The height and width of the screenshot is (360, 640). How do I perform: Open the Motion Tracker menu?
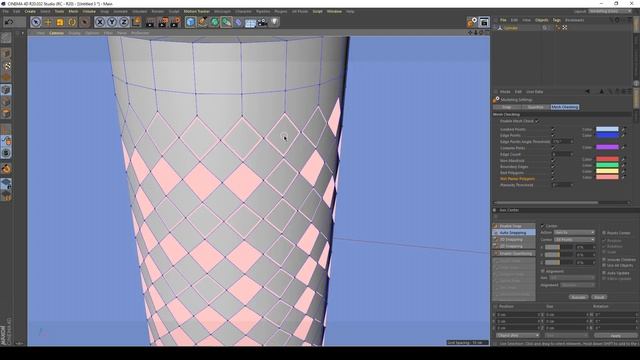coord(197,11)
